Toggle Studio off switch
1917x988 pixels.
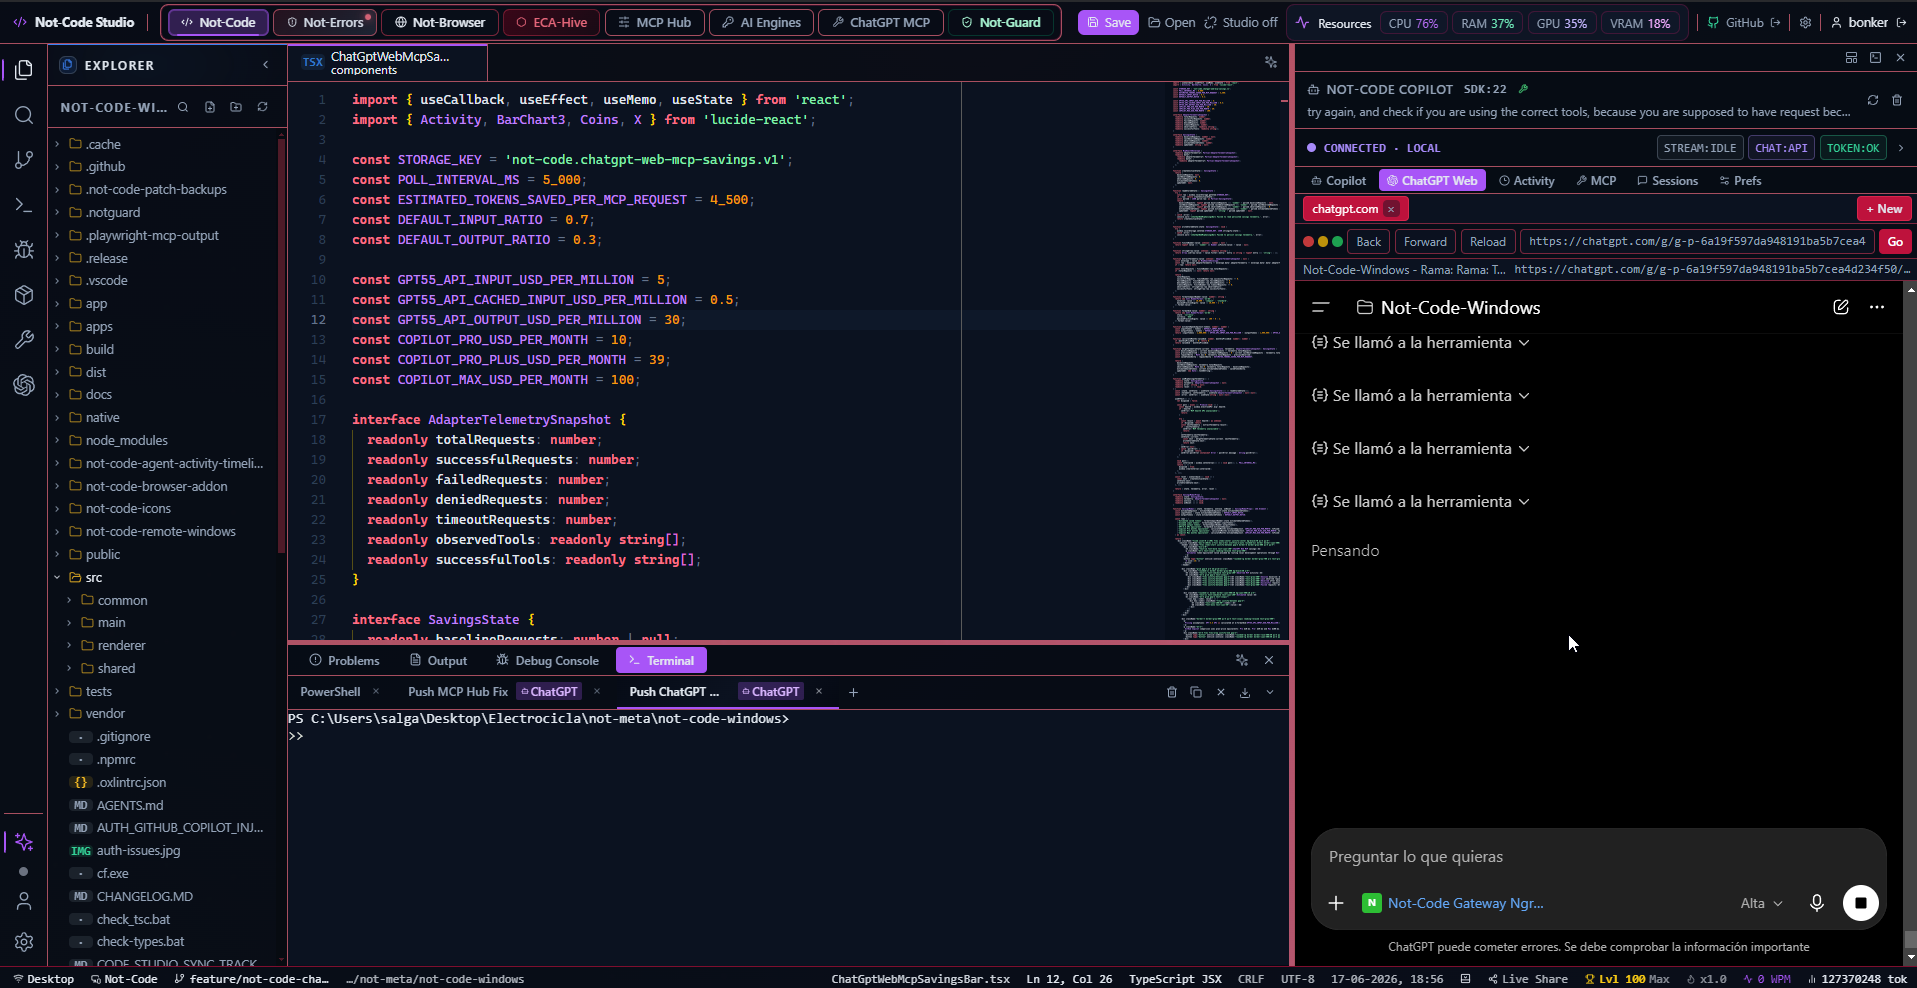(1241, 22)
